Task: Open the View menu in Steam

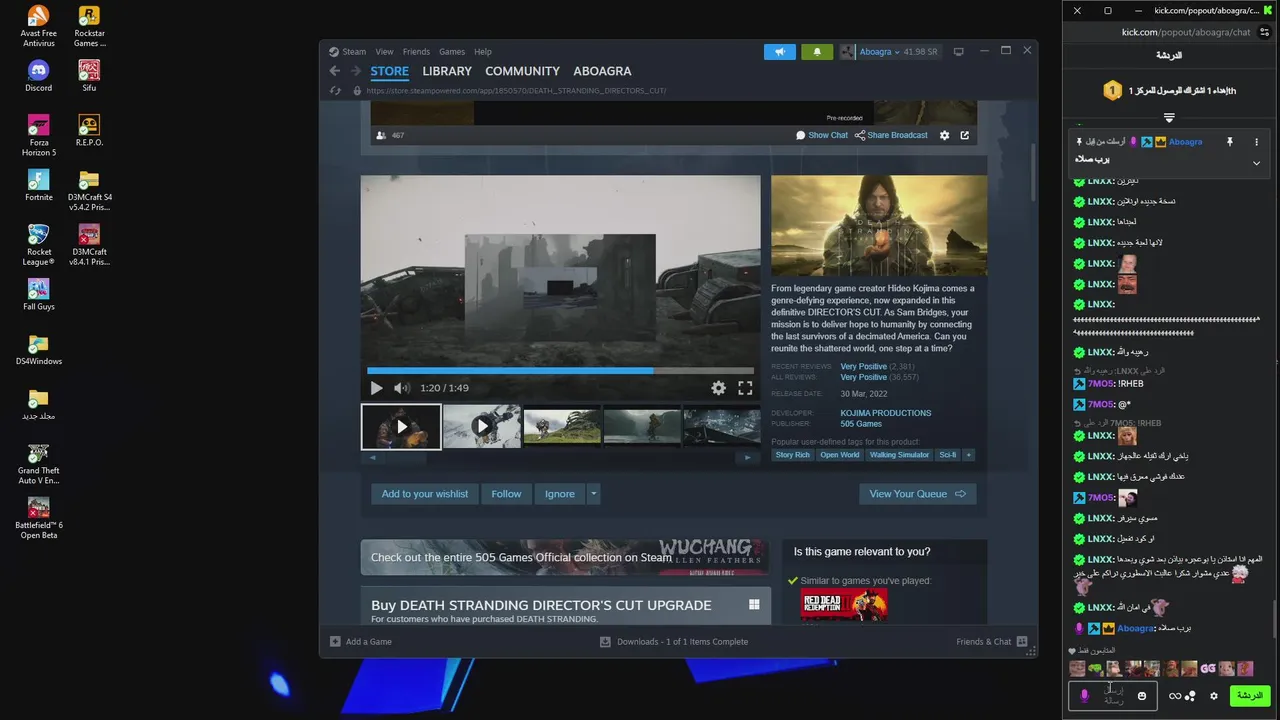Action: pos(384,52)
